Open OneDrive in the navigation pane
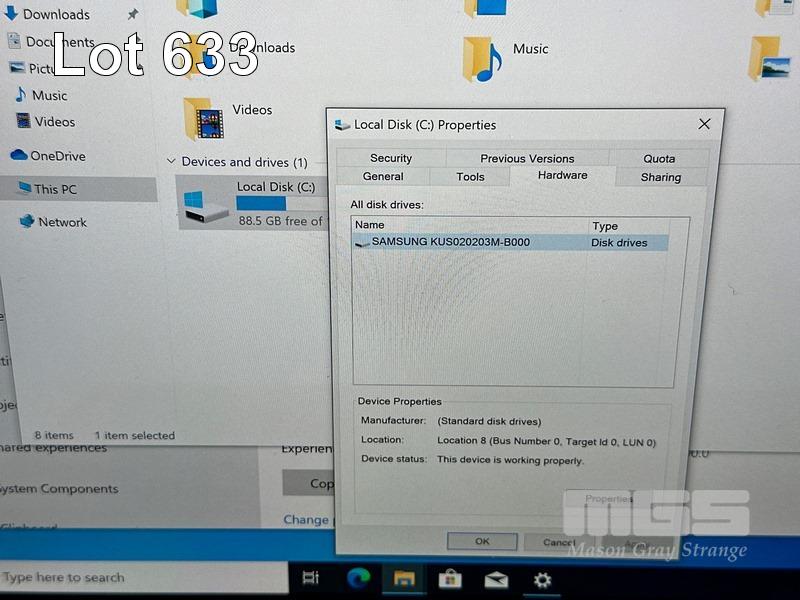The image size is (800, 600). (58, 156)
